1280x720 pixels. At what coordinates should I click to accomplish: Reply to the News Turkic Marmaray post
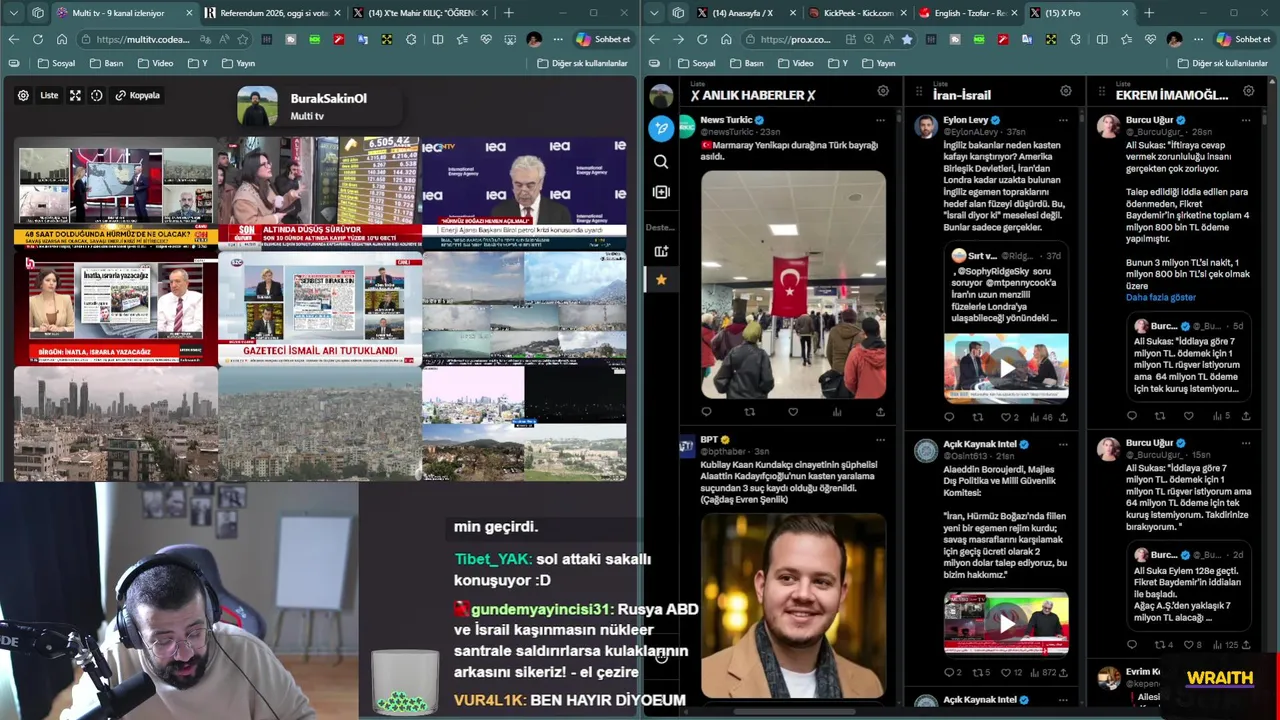[706, 412]
